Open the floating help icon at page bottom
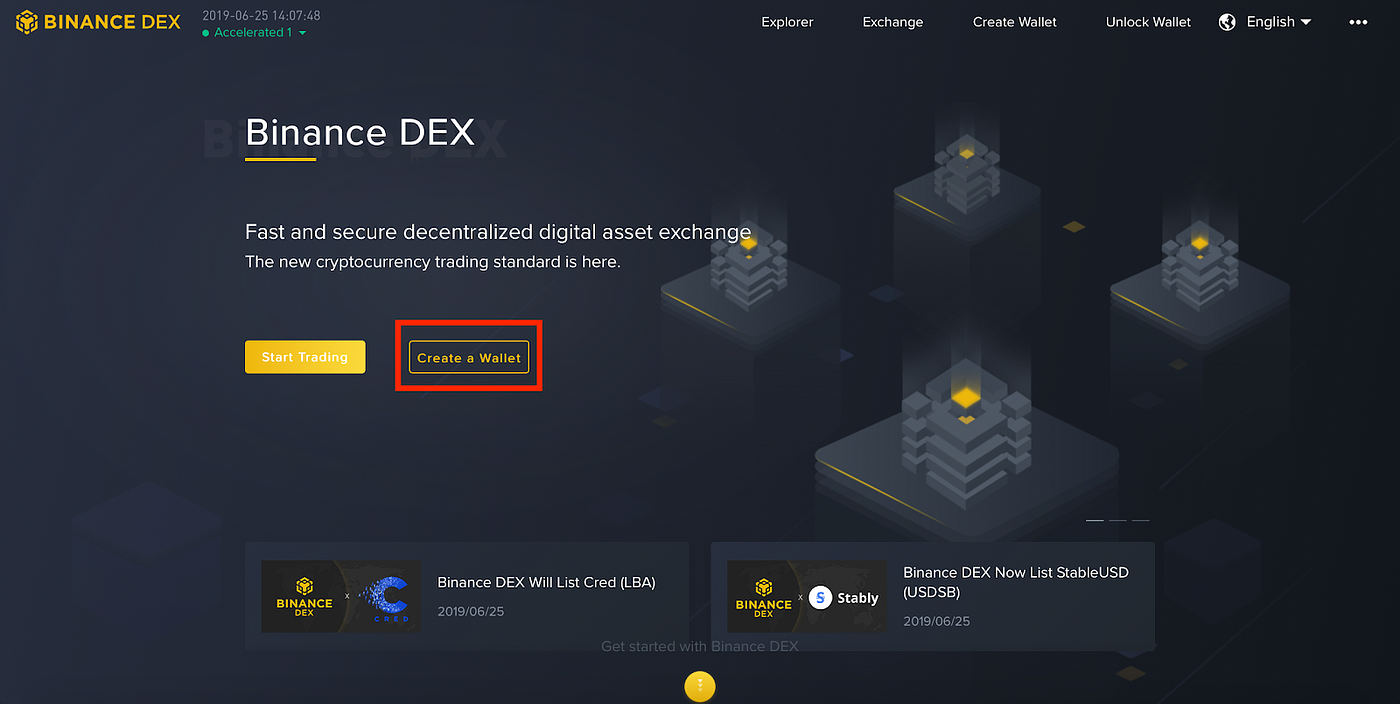 pos(700,687)
